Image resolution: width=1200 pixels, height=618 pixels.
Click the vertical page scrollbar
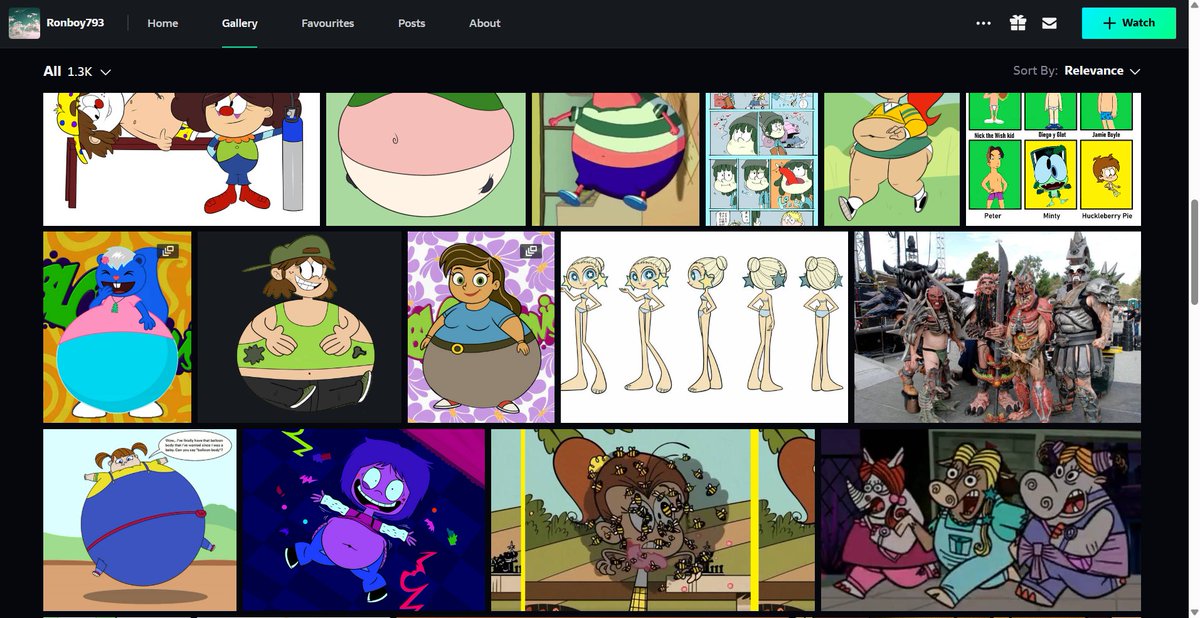1194,250
